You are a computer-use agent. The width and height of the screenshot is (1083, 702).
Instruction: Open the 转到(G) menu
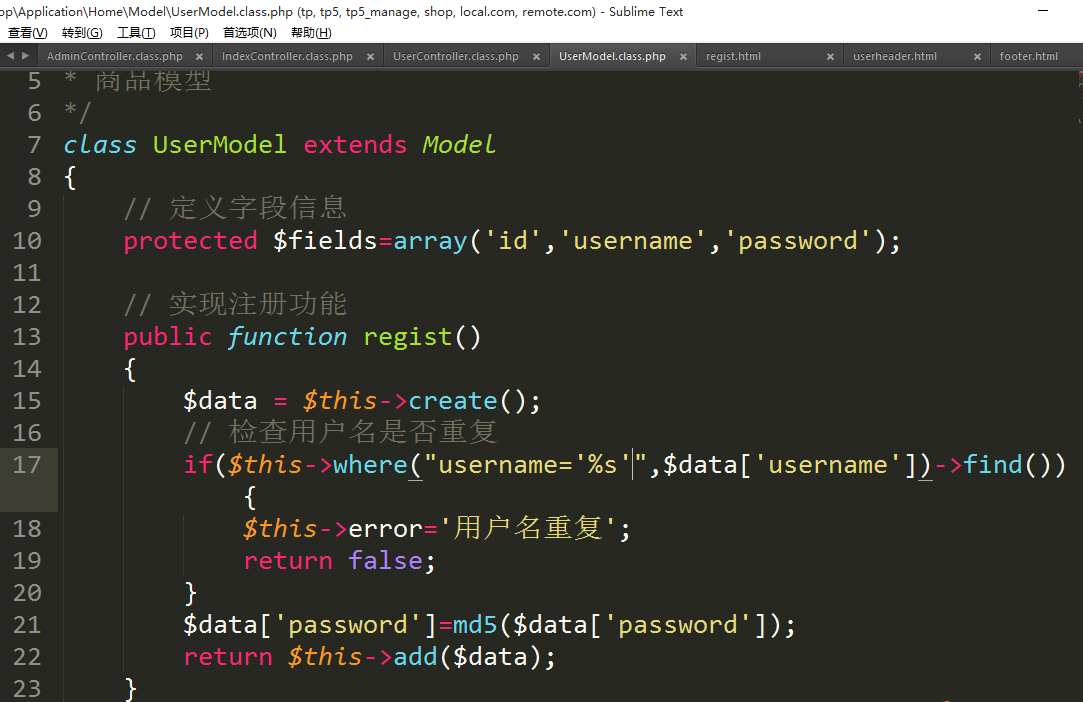81,33
